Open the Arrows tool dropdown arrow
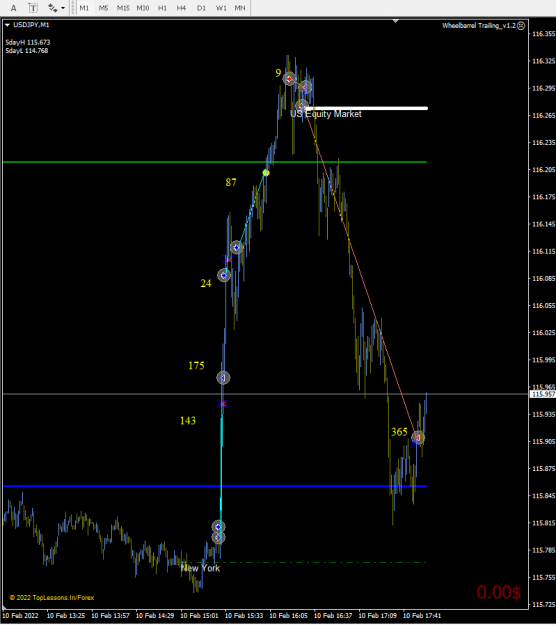Screen dimensions: 556x625 [63, 8]
